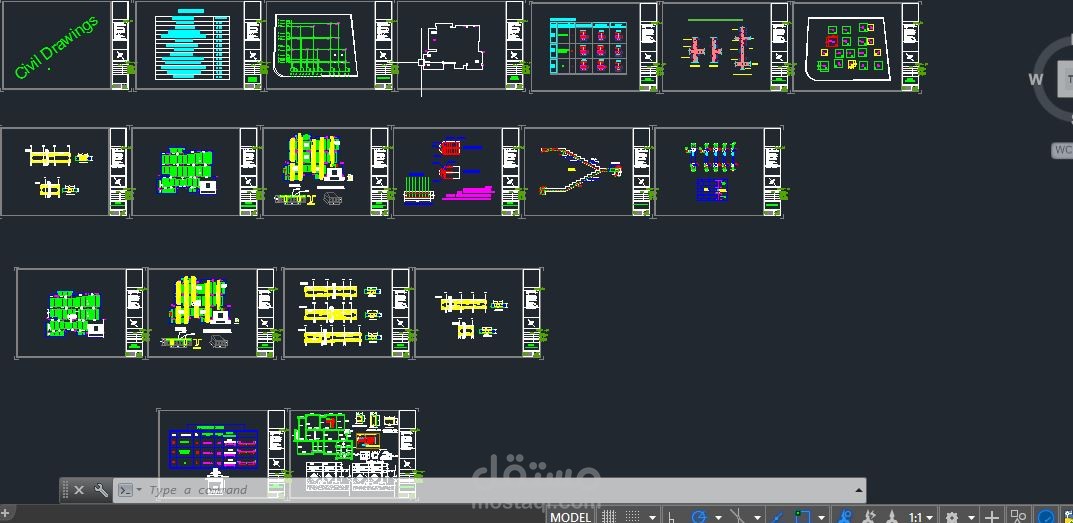Close the command line window
Image resolution: width=1073 pixels, height=523 pixels.
coord(79,490)
